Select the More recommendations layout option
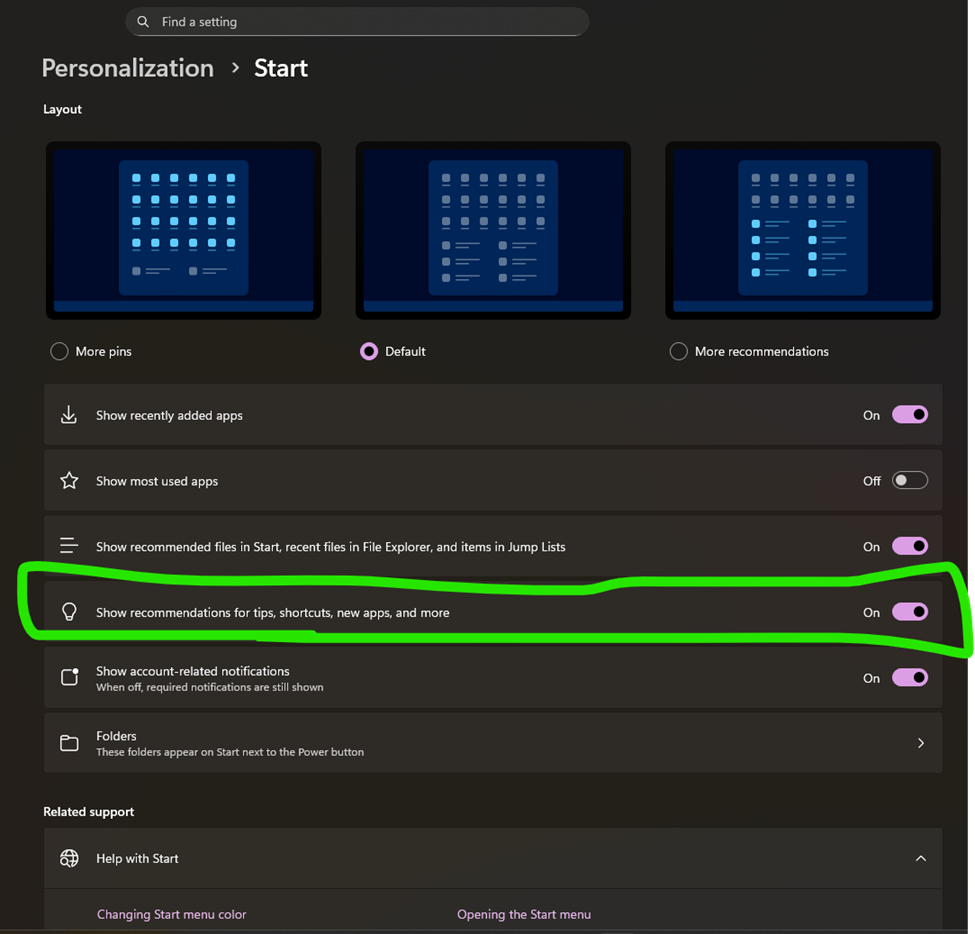The image size is (975, 934). click(678, 351)
